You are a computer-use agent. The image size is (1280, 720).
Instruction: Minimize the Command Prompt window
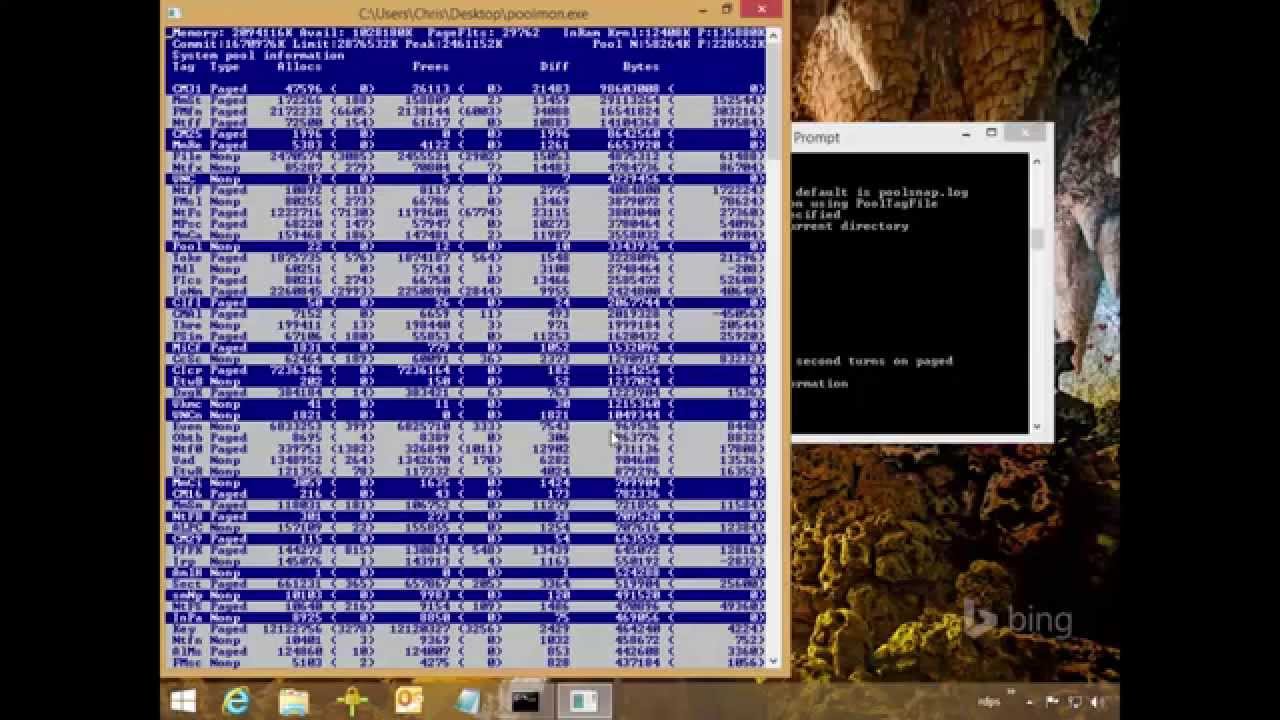(x=966, y=133)
